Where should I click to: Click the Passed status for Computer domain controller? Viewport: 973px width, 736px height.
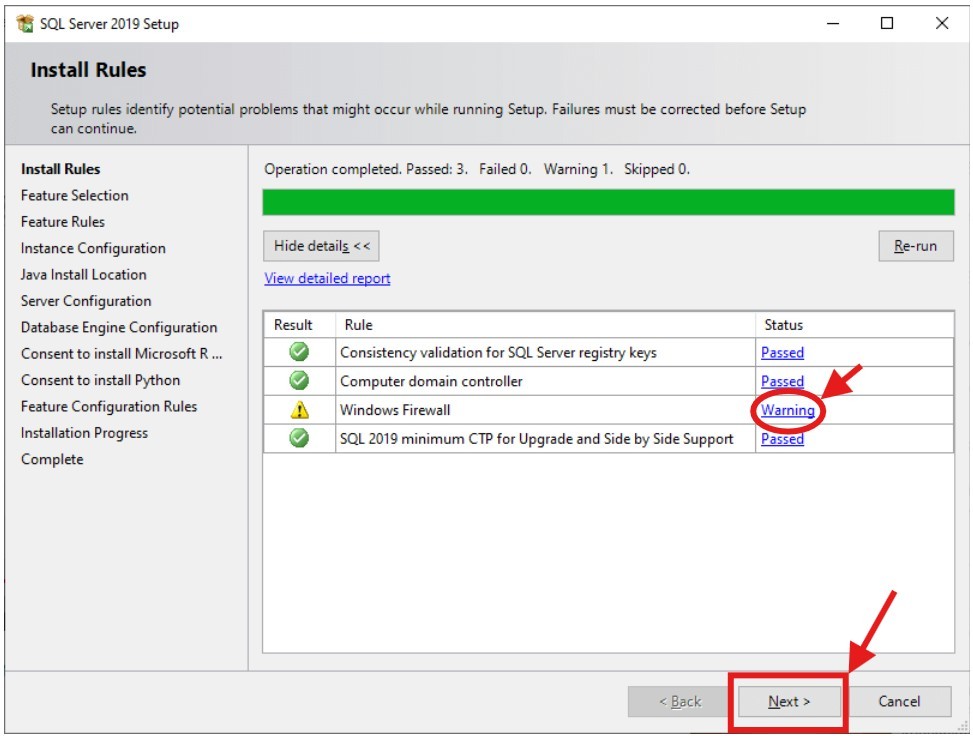coord(783,381)
